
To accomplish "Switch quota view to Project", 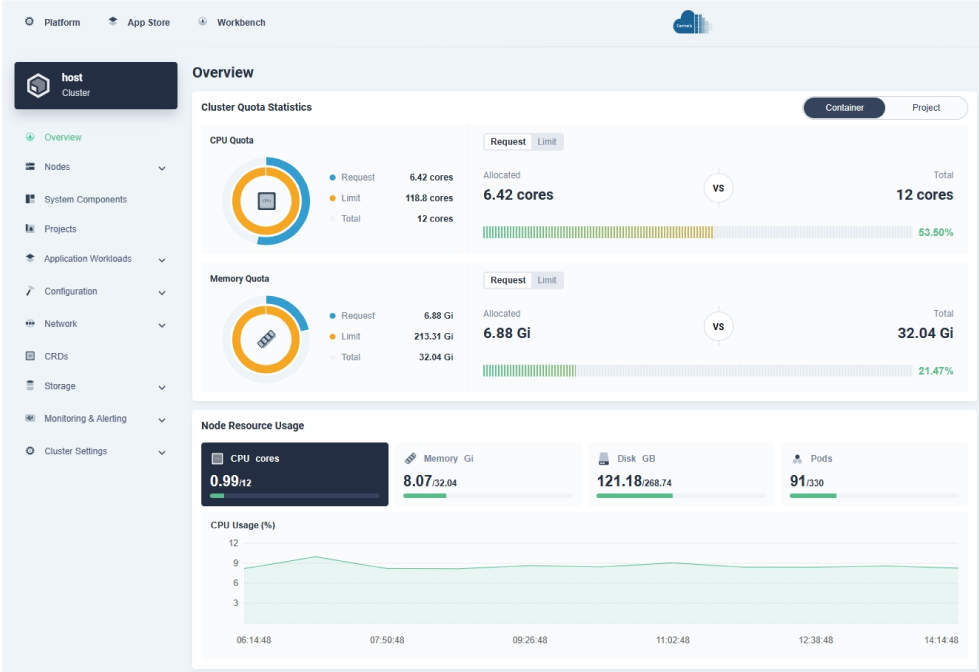I will coord(926,108).
